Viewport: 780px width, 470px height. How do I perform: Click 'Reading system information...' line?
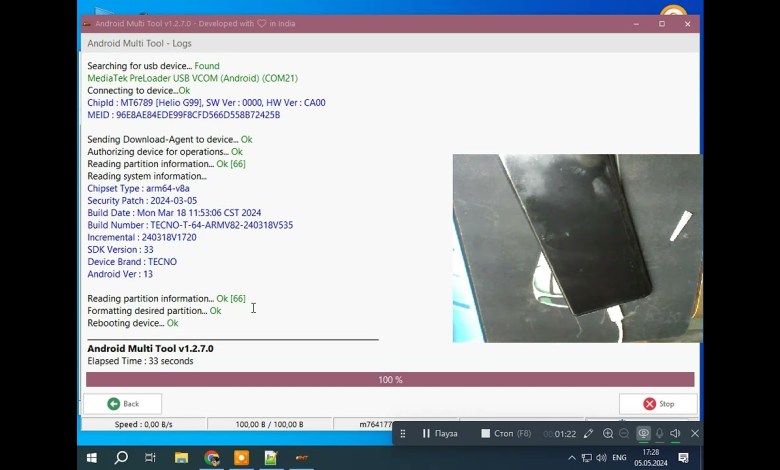click(147, 176)
